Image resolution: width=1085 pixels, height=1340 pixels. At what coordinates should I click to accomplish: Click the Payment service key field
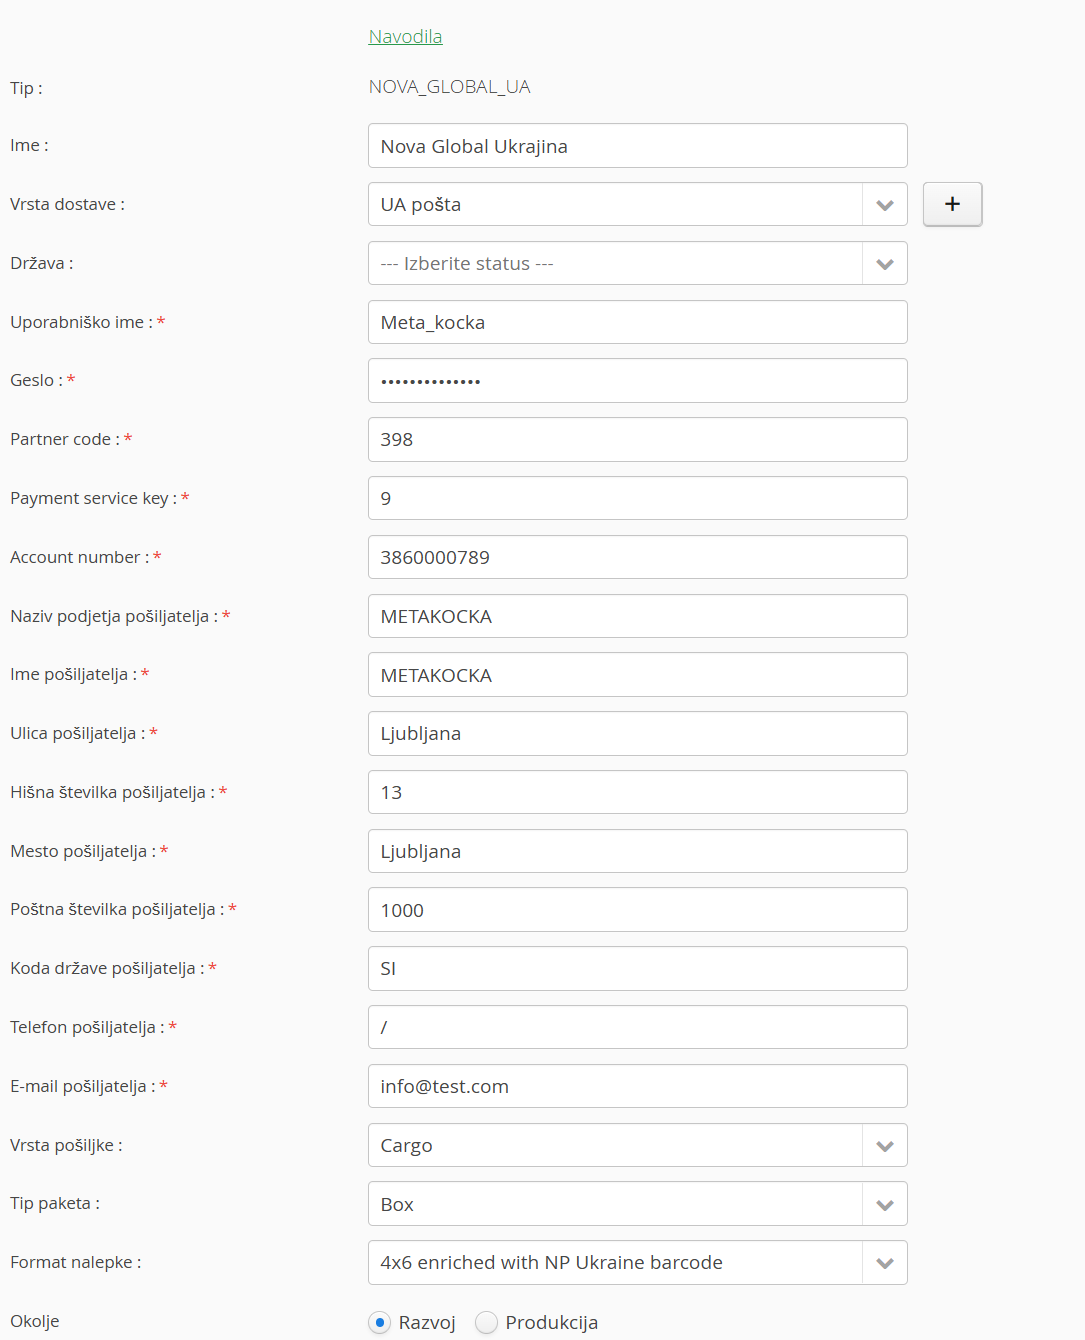point(637,498)
